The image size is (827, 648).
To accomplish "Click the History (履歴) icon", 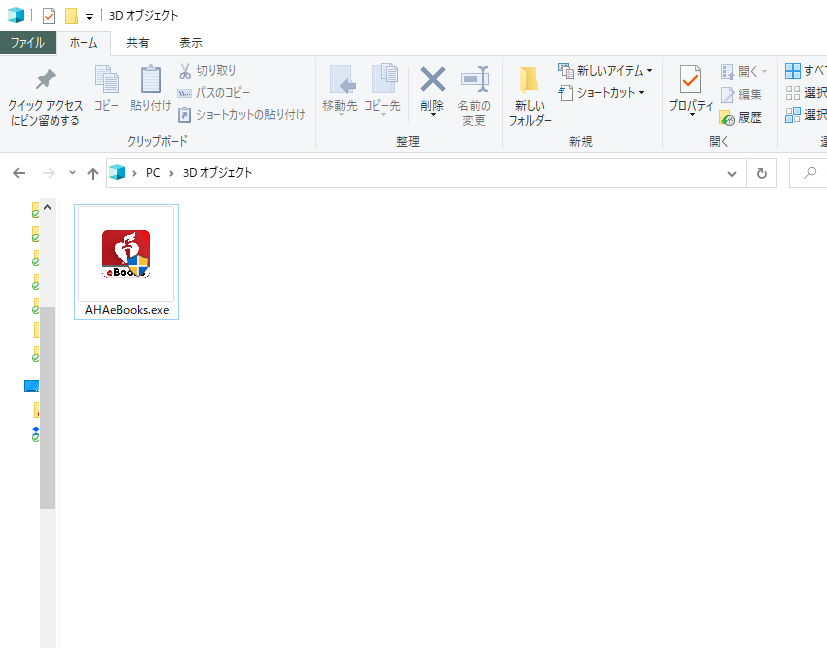I will click(x=727, y=117).
